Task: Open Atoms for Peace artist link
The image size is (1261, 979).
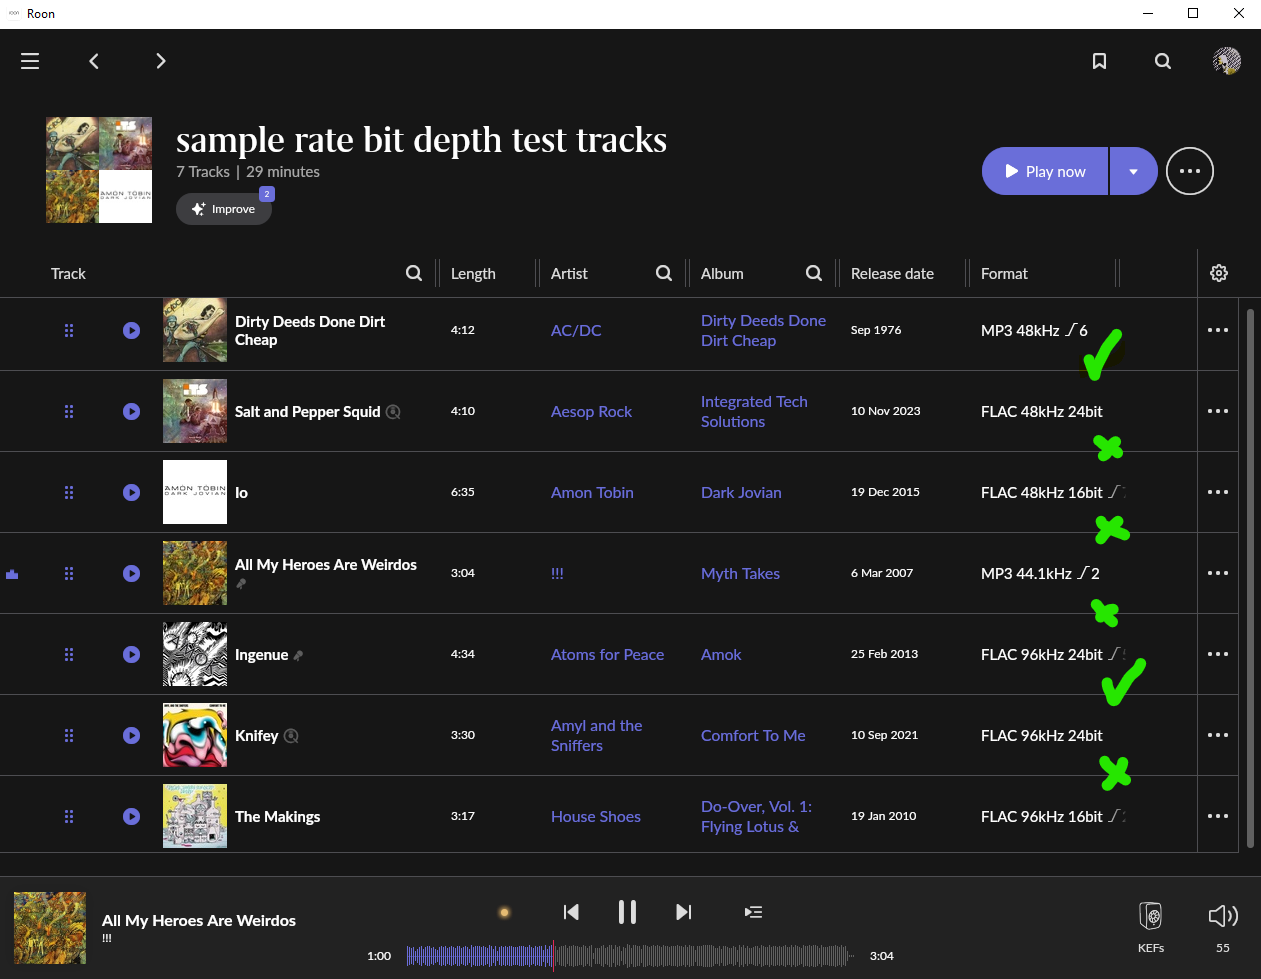Action: 607,654
